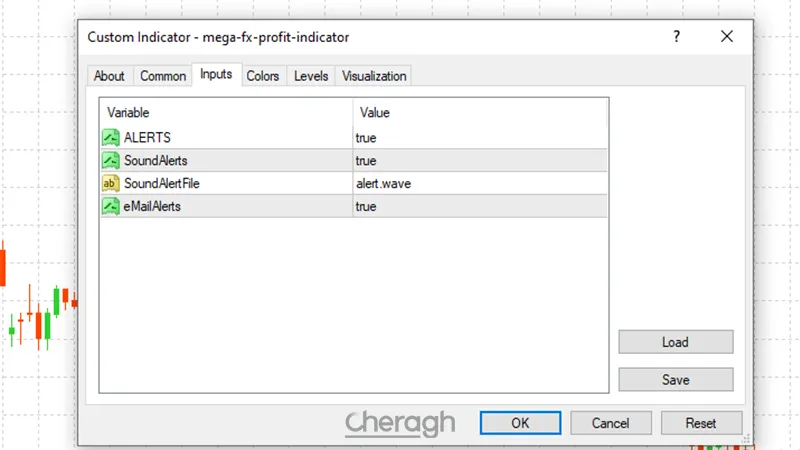Click the SoundAlertFile string type icon
Screen dimensions: 800x450
pyautogui.click(x=110, y=183)
